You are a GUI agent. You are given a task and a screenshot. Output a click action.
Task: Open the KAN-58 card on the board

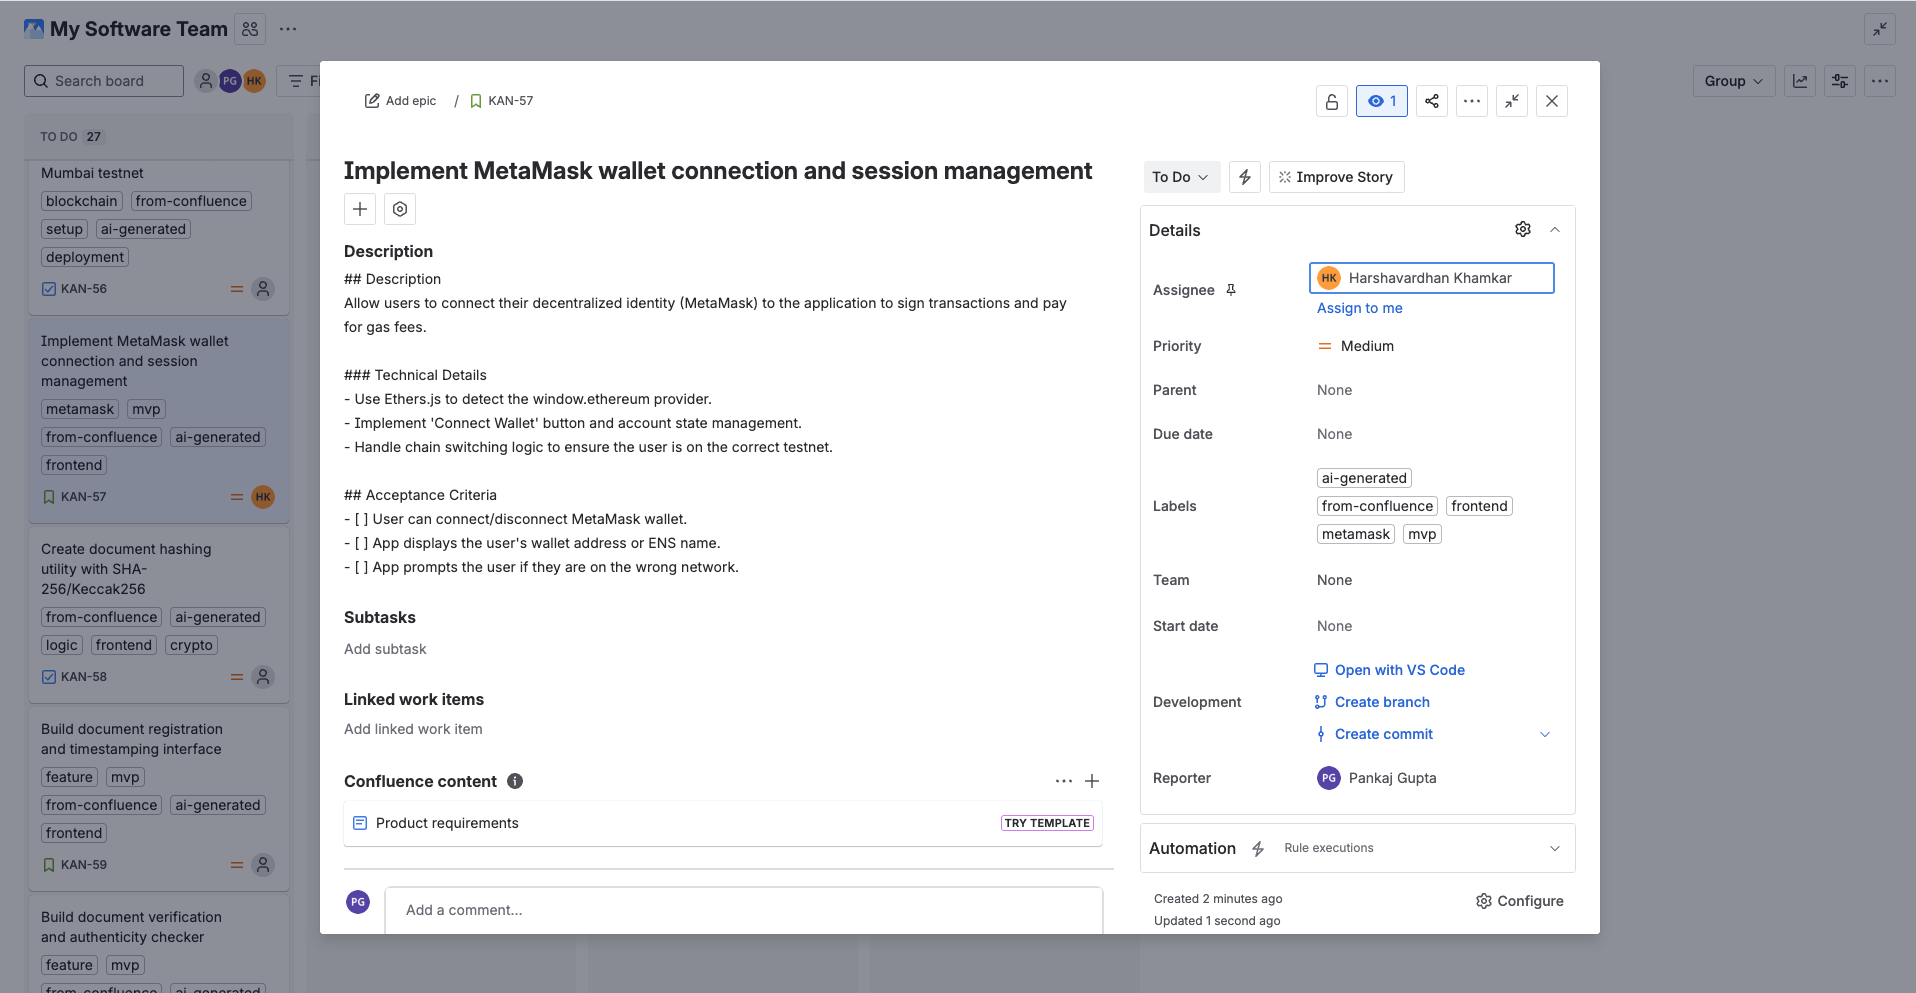[x=159, y=614]
